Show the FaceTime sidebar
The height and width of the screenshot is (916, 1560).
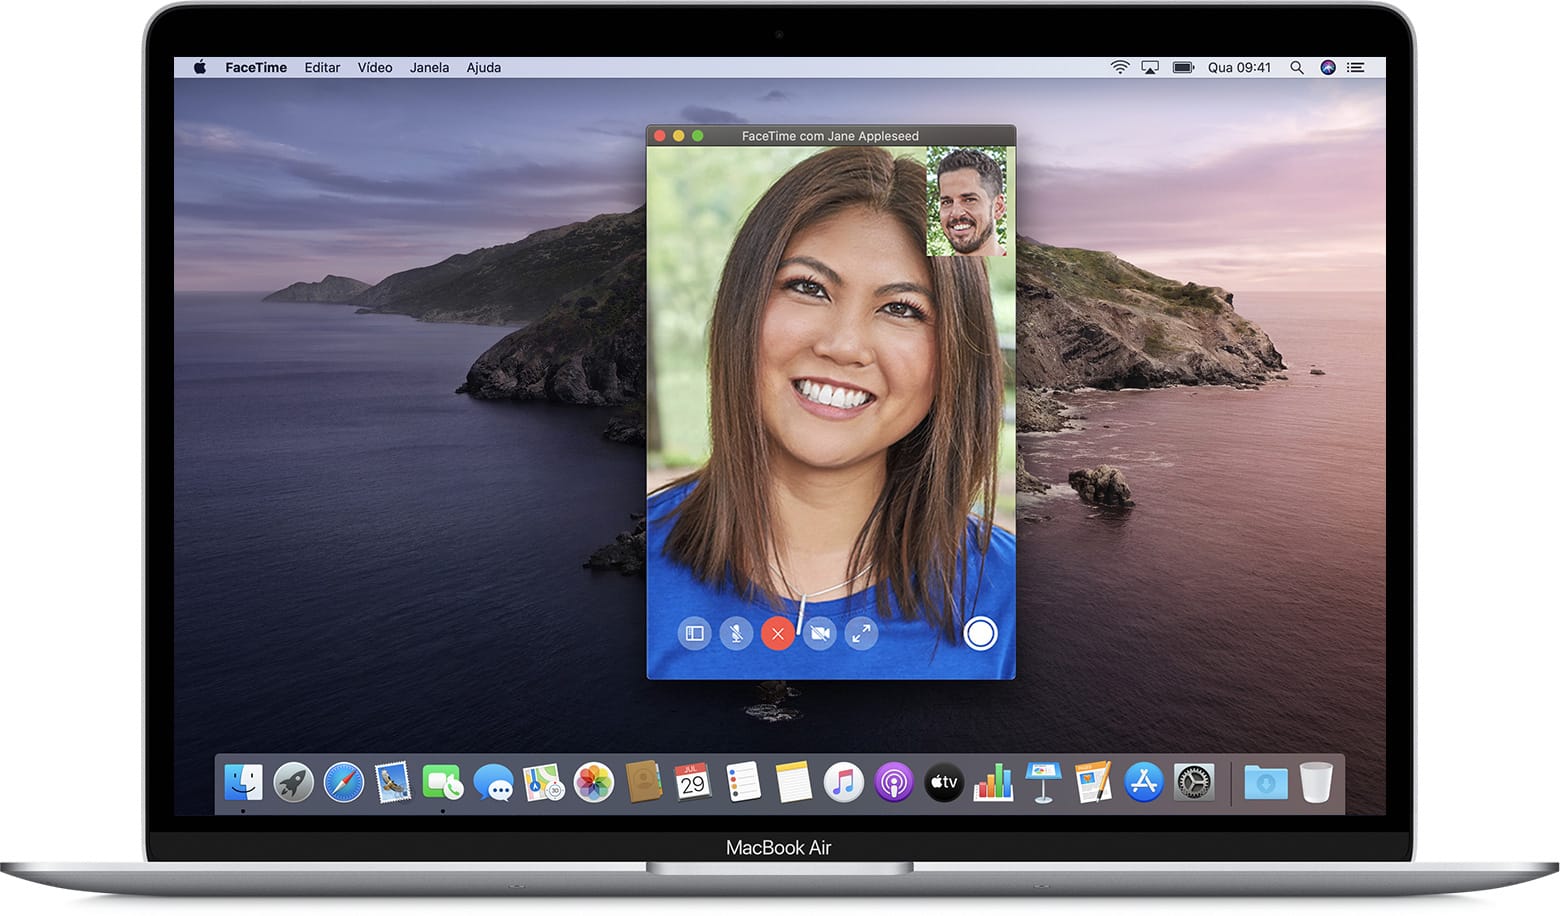694,633
